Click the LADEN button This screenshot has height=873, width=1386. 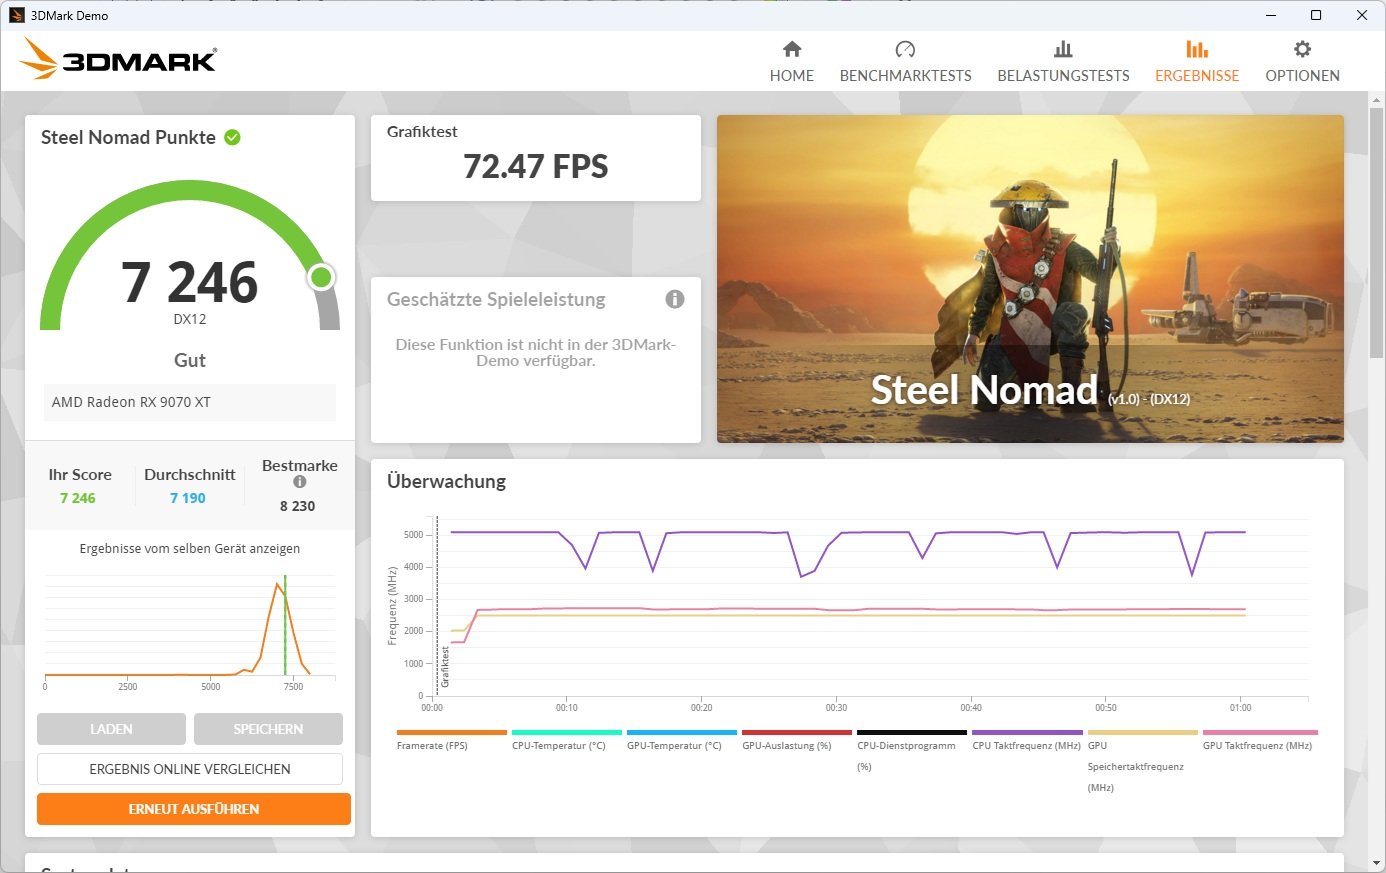tap(111, 729)
